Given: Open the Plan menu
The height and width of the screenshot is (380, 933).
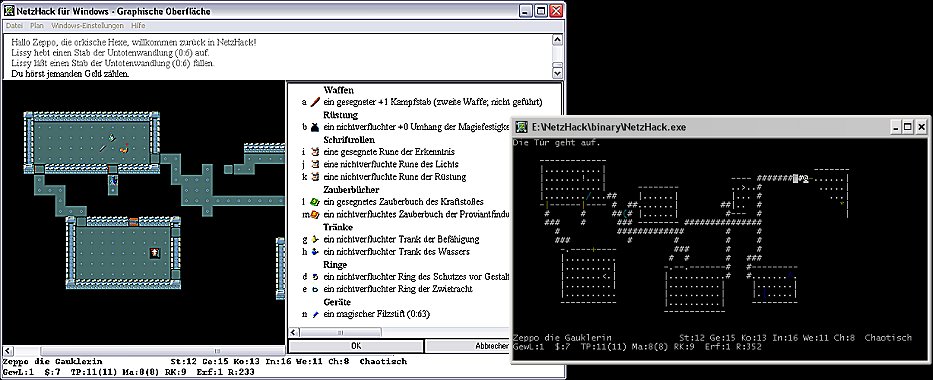Looking at the screenshot, I should point(37,26).
